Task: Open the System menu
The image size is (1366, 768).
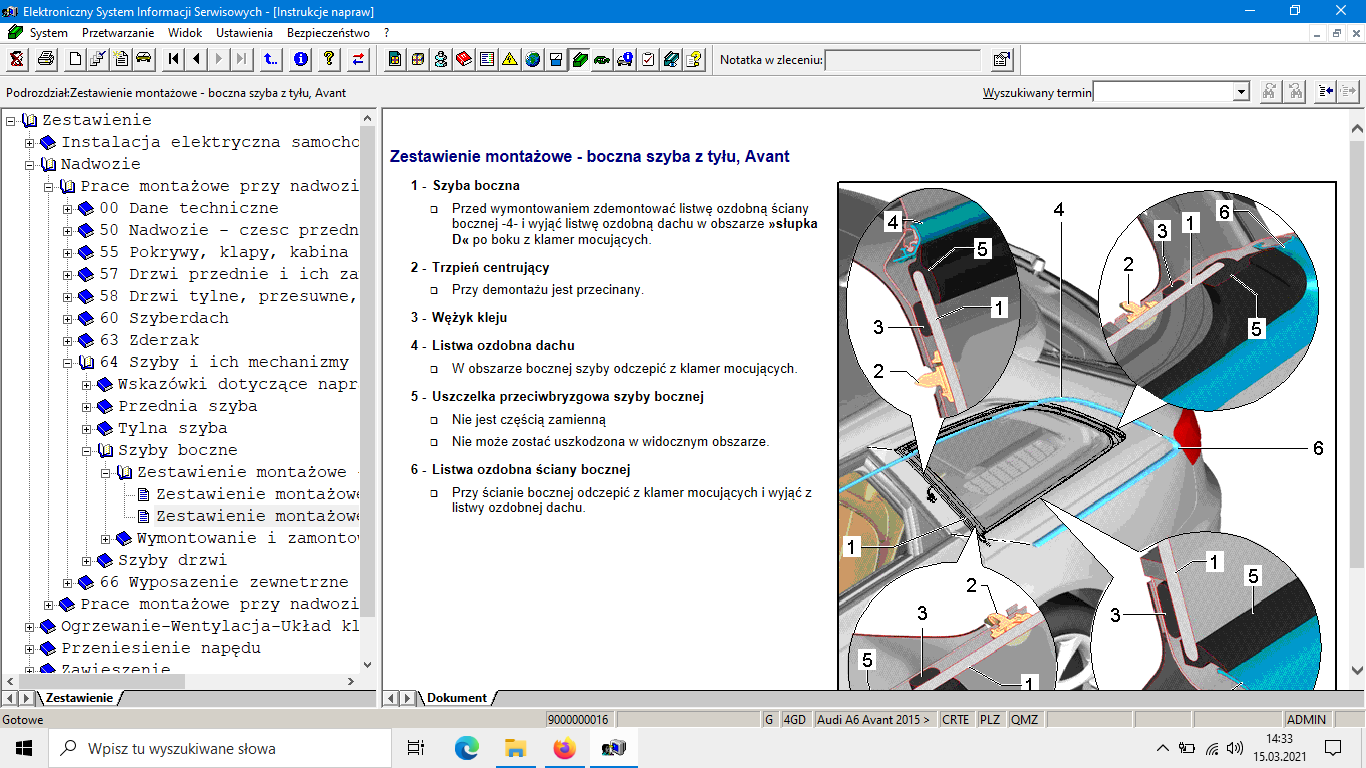Action: (x=48, y=32)
